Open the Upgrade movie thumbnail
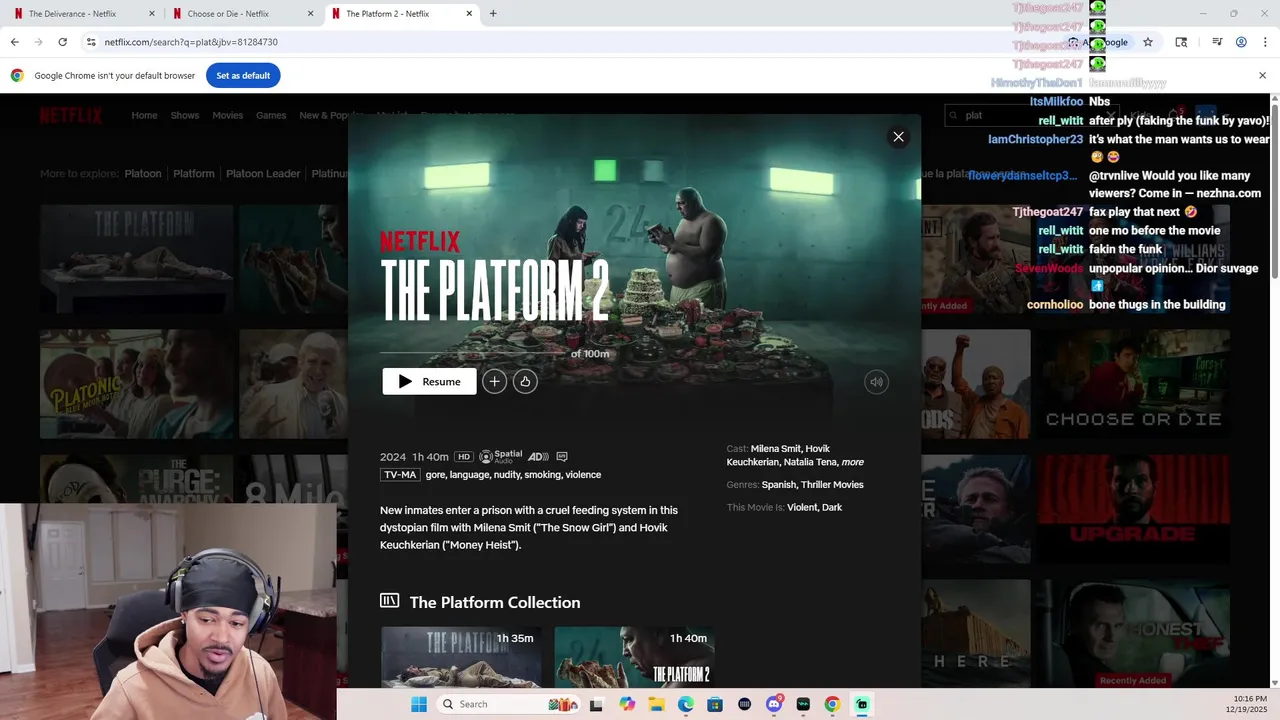 pyautogui.click(x=1133, y=509)
